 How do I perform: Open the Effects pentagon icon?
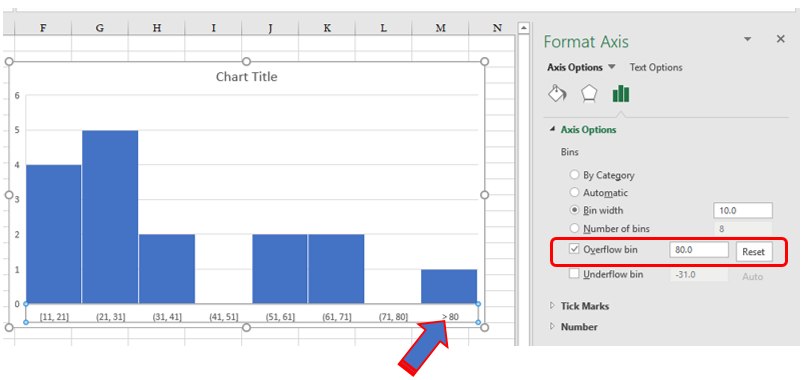point(589,94)
